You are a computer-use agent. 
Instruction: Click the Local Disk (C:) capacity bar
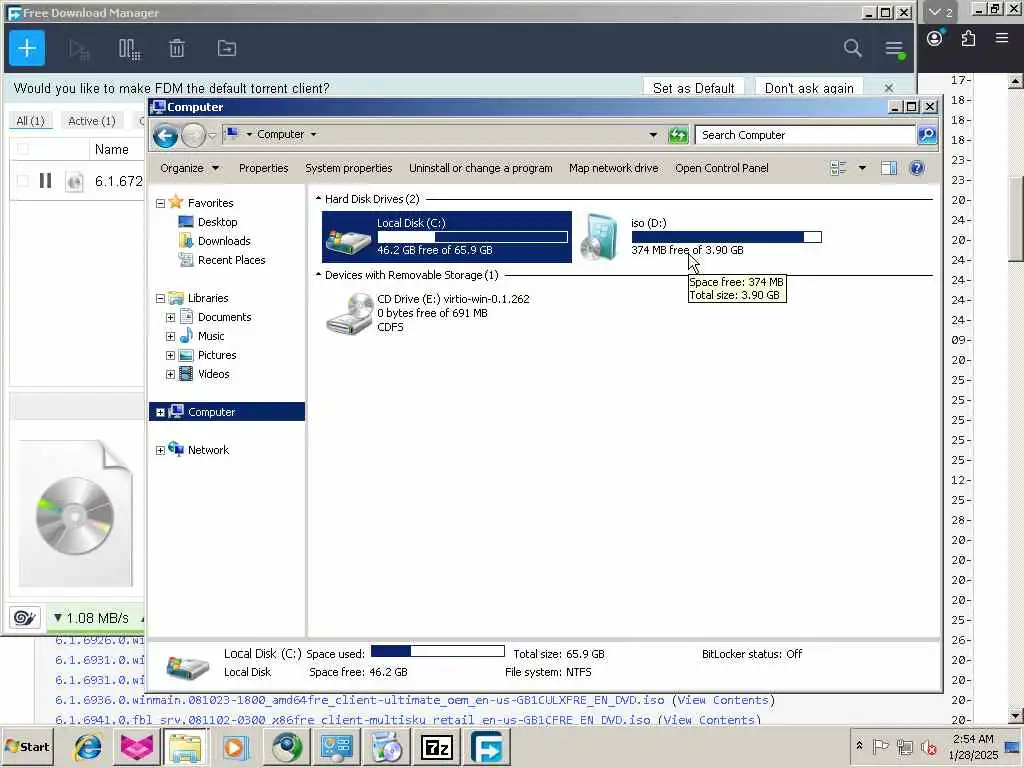click(472, 237)
